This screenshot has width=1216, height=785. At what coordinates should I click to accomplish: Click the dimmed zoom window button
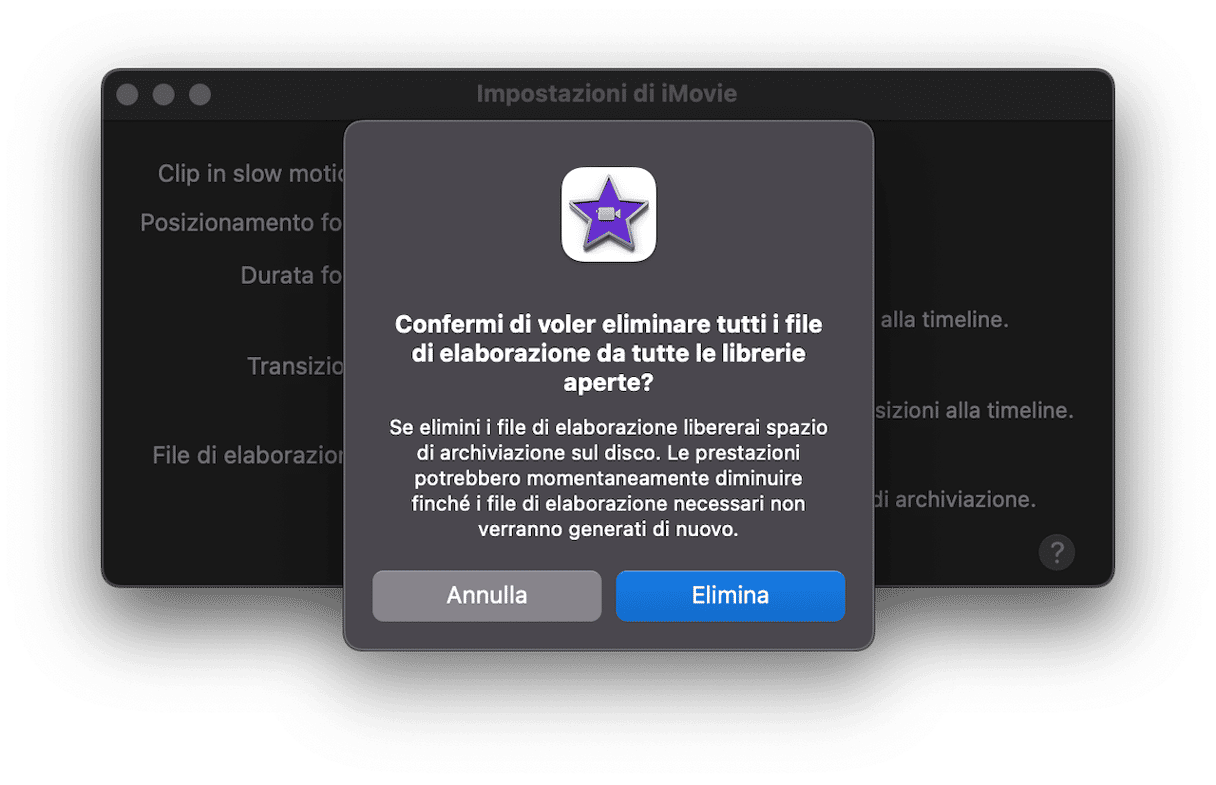click(200, 95)
